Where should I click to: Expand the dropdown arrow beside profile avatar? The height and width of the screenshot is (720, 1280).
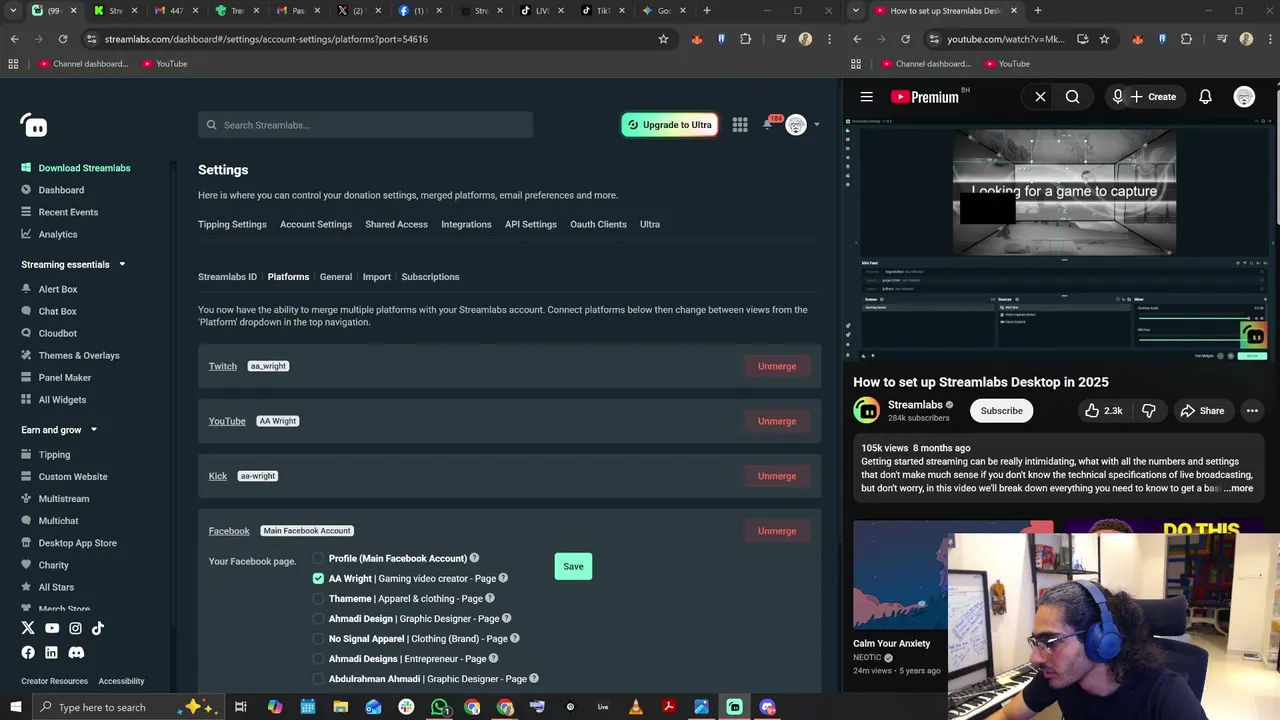816,125
